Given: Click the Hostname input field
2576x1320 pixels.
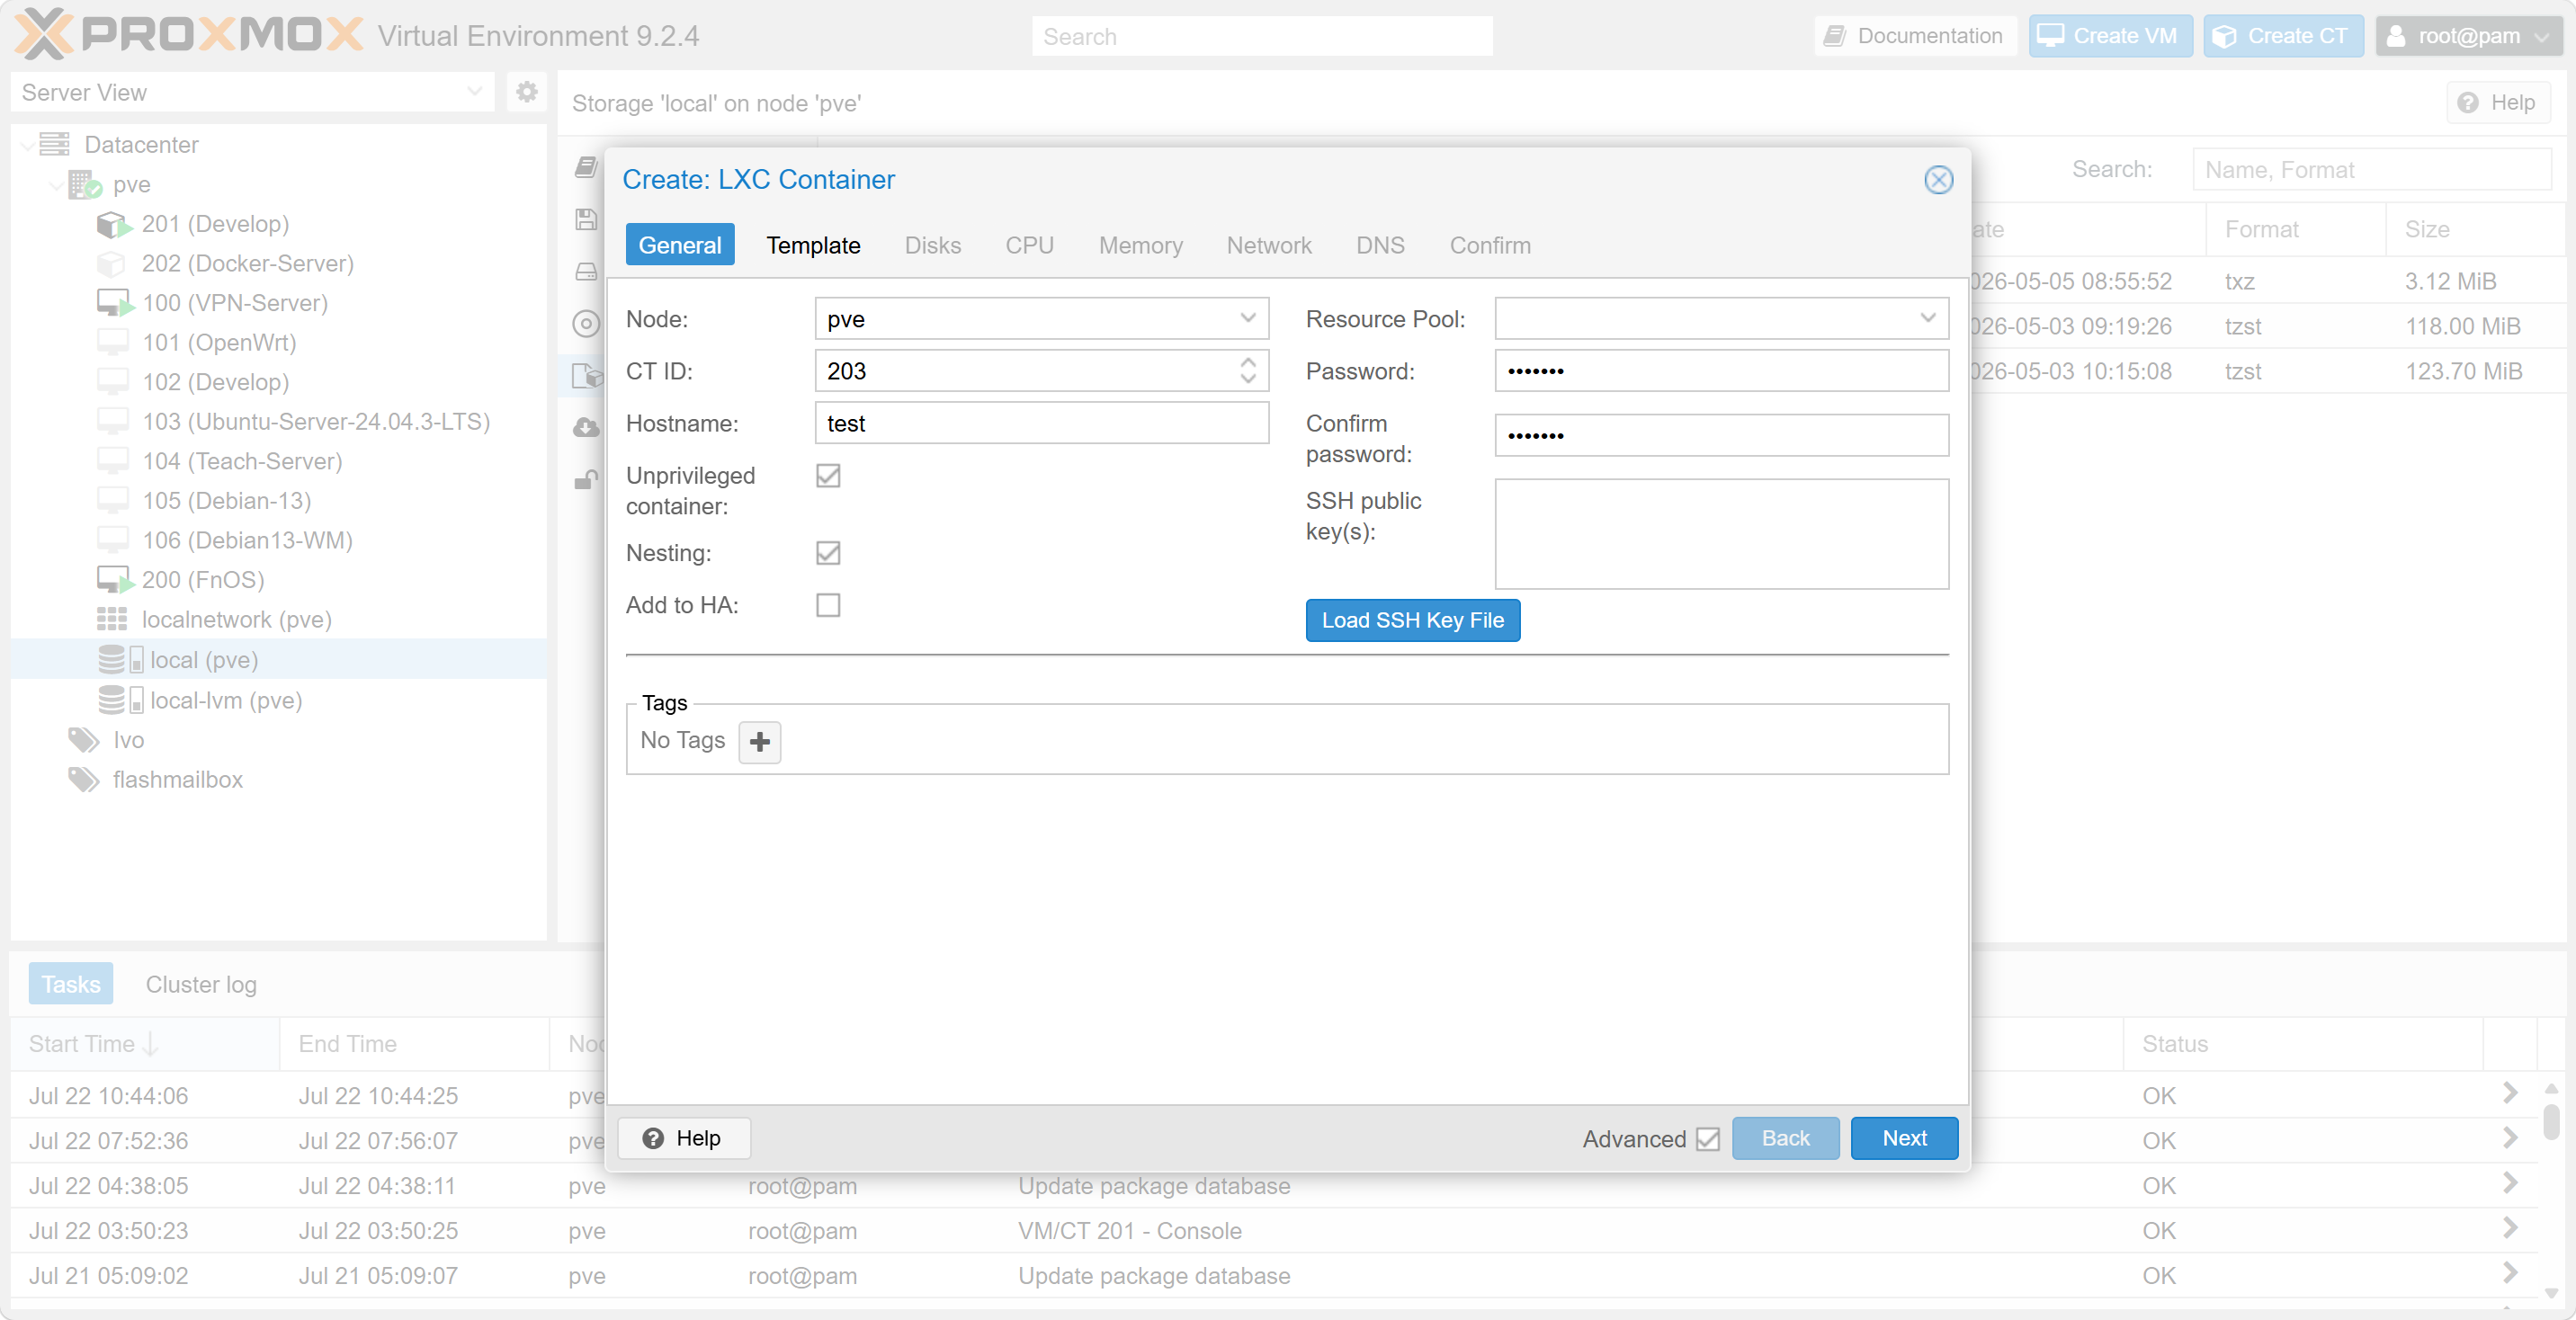Looking at the screenshot, I should [x=1042, y=423].
